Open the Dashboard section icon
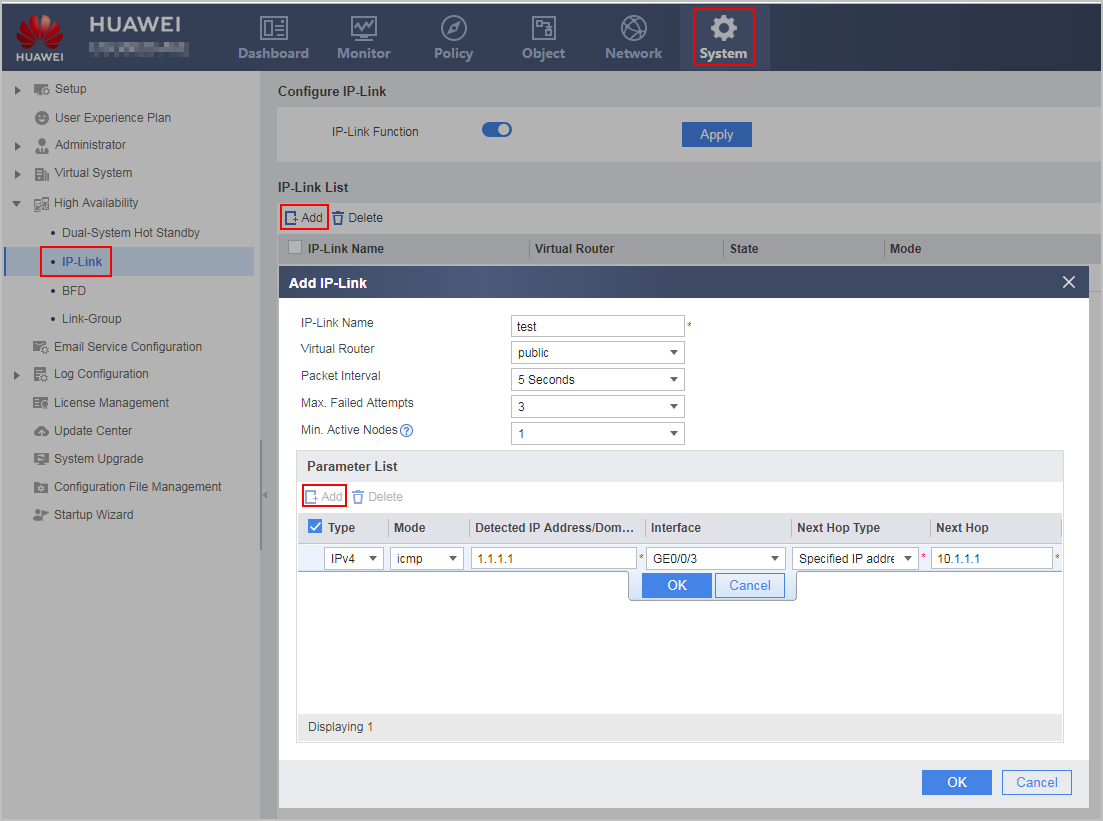 [x=273, y=28]
